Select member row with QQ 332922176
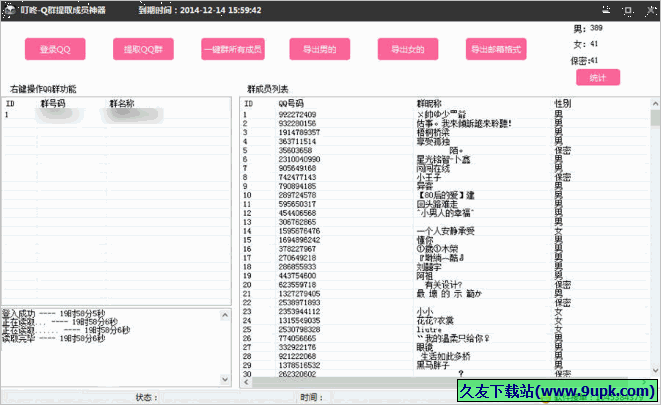The image size is (661, 405). [446, 347]
